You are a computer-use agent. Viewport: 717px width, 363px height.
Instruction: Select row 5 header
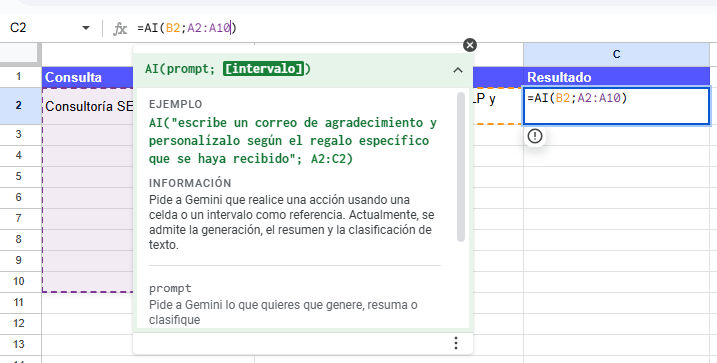19,176
